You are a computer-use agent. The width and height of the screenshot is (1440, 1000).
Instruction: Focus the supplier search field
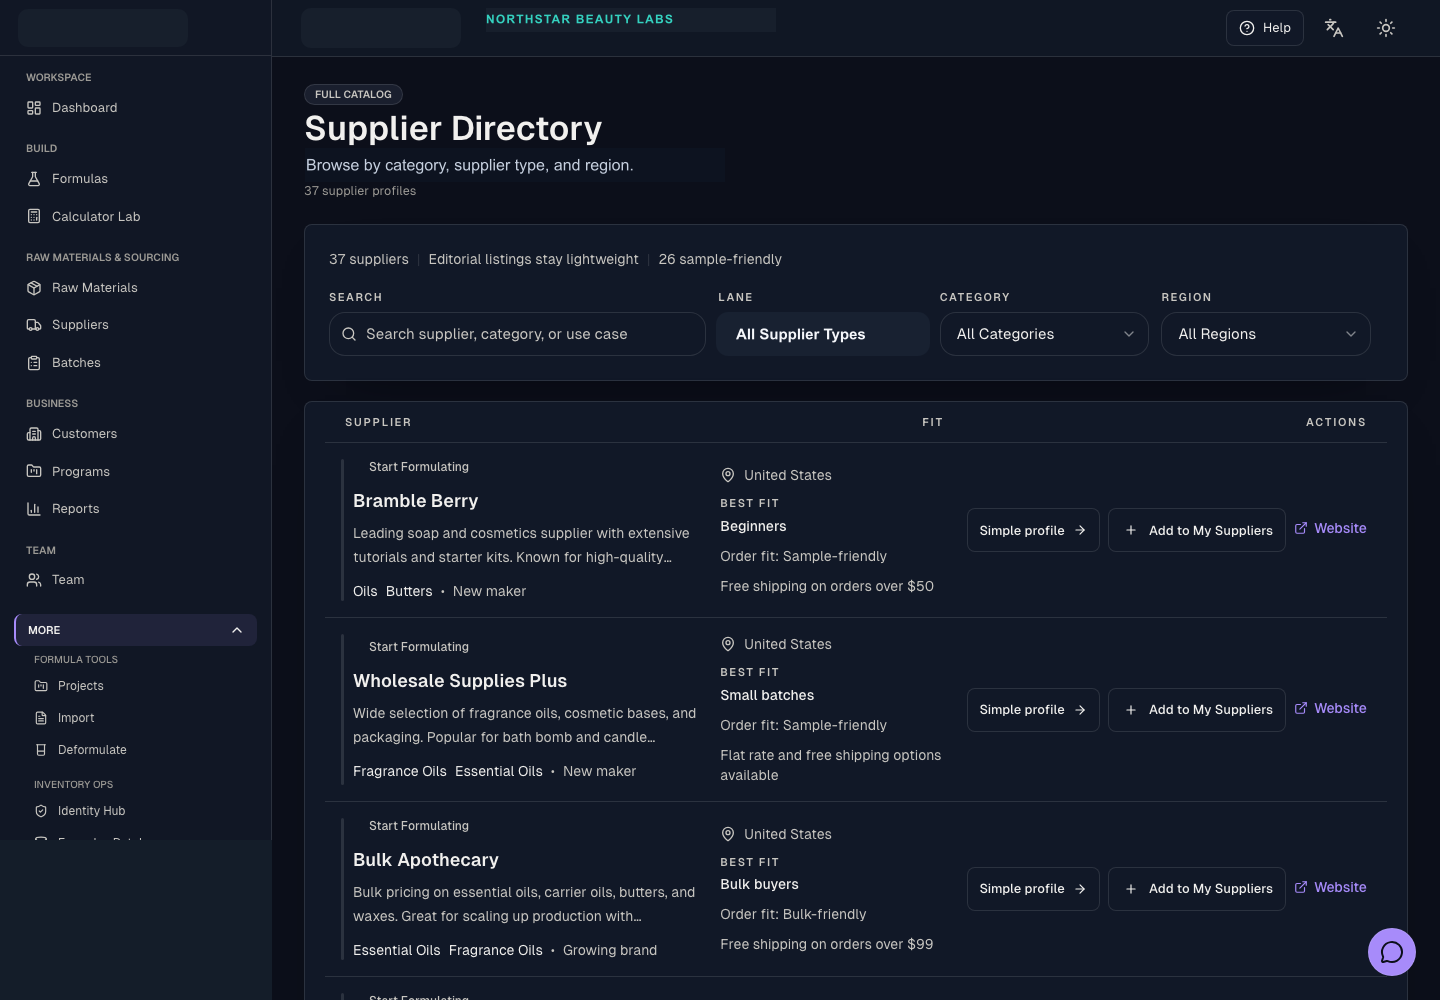[517, 334]
